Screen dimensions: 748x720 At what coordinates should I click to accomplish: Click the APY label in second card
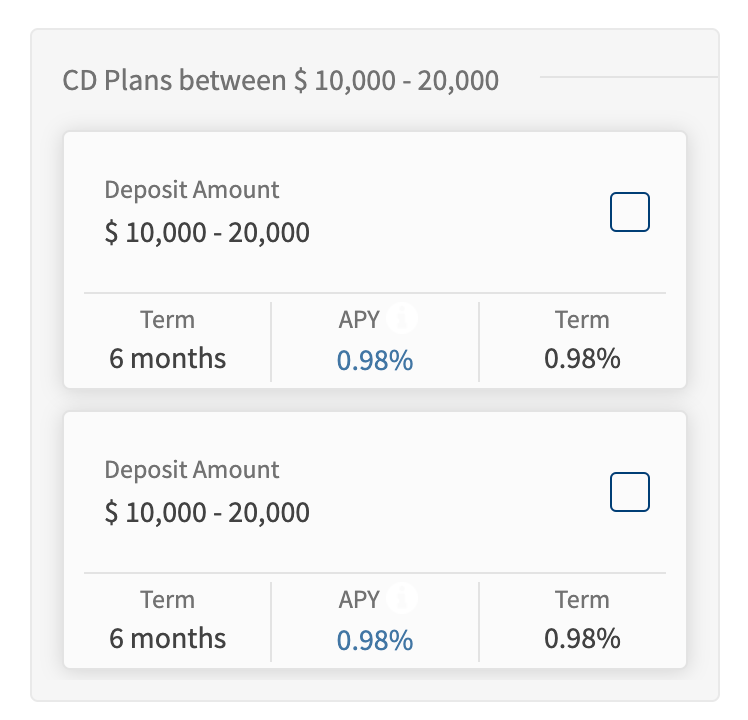click(x=359, y=599)
